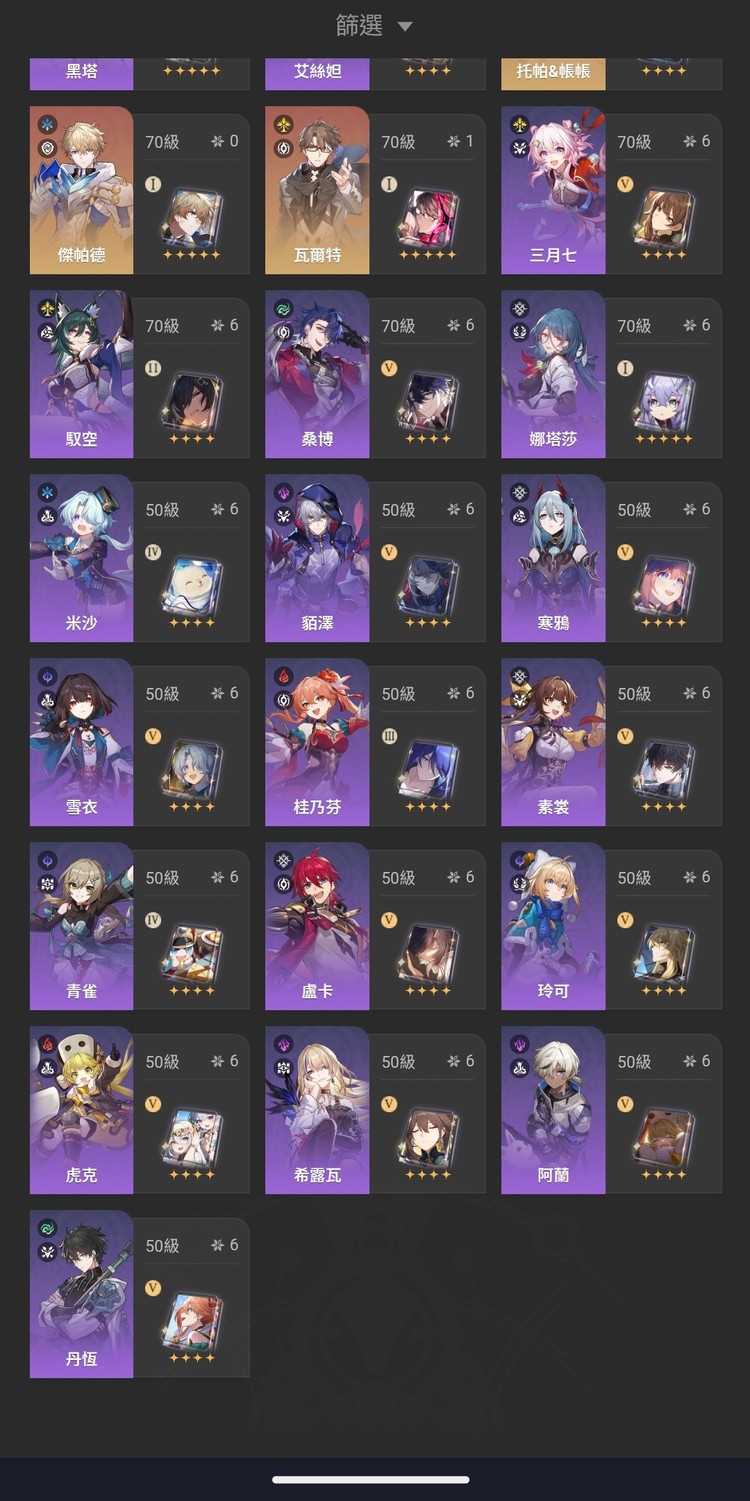
Task: Tap the superimposition V badge on 雪衣
Action: 153,736
